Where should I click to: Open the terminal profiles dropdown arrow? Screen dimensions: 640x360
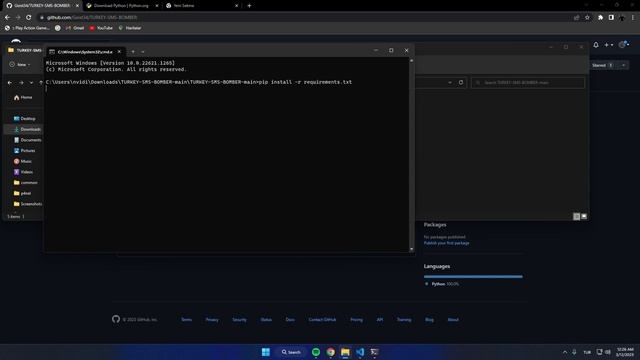[x=143, y=52]
